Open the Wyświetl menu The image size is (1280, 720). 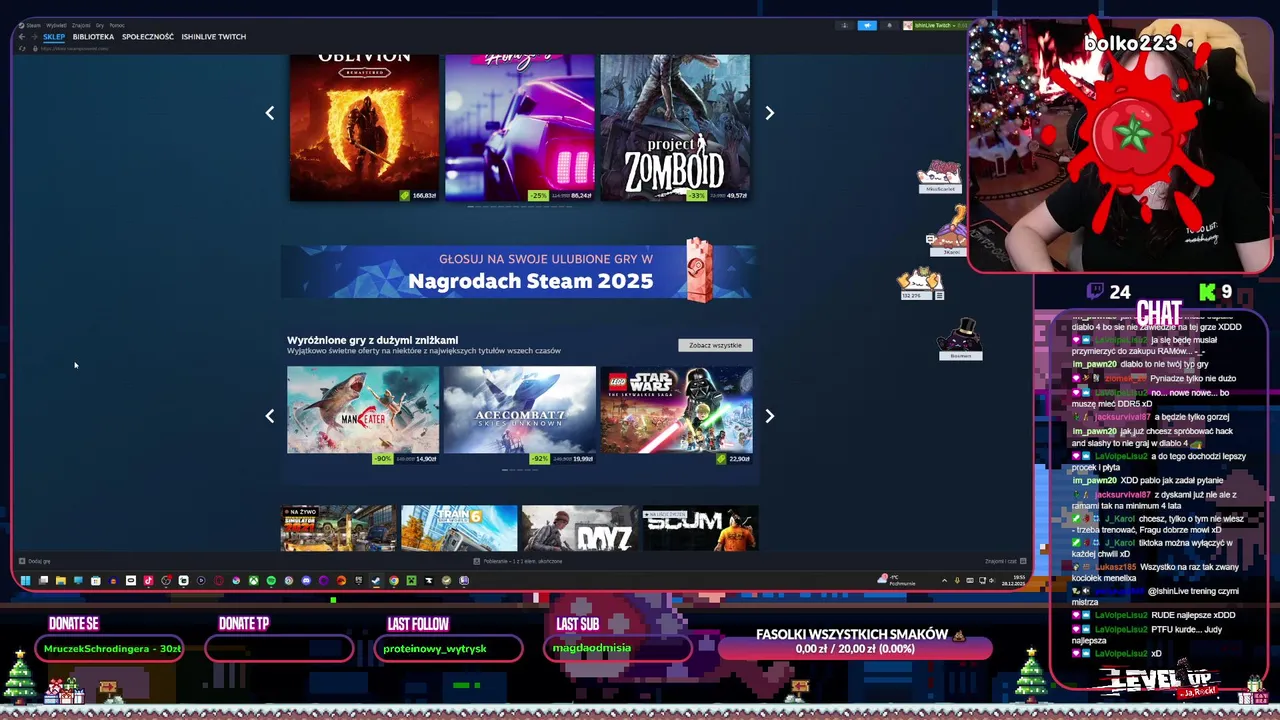click(x=56, y=25)
